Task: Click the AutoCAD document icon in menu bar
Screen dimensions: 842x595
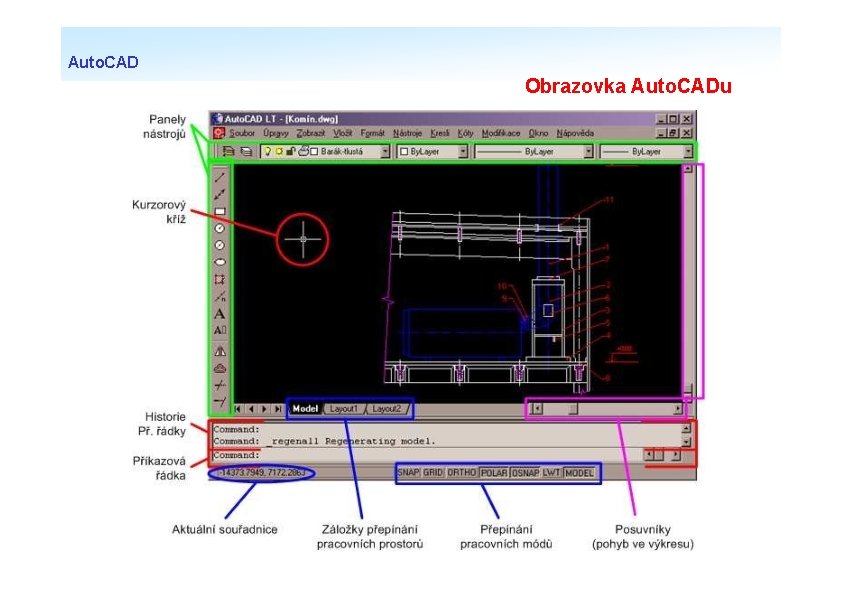Action: [219, 133]
